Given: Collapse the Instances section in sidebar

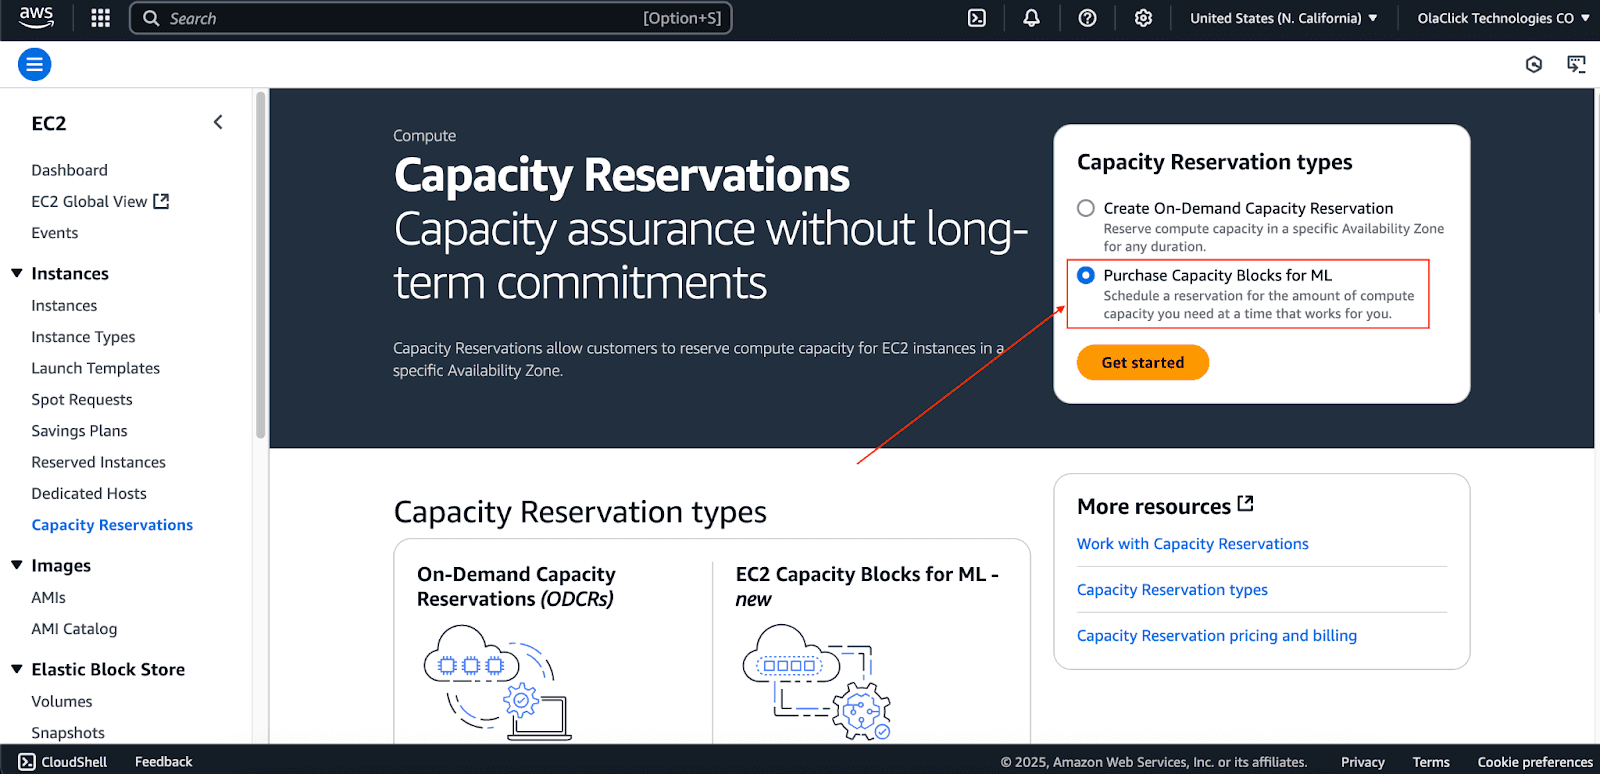Looking at the screenshot, I should click(16, 273).
